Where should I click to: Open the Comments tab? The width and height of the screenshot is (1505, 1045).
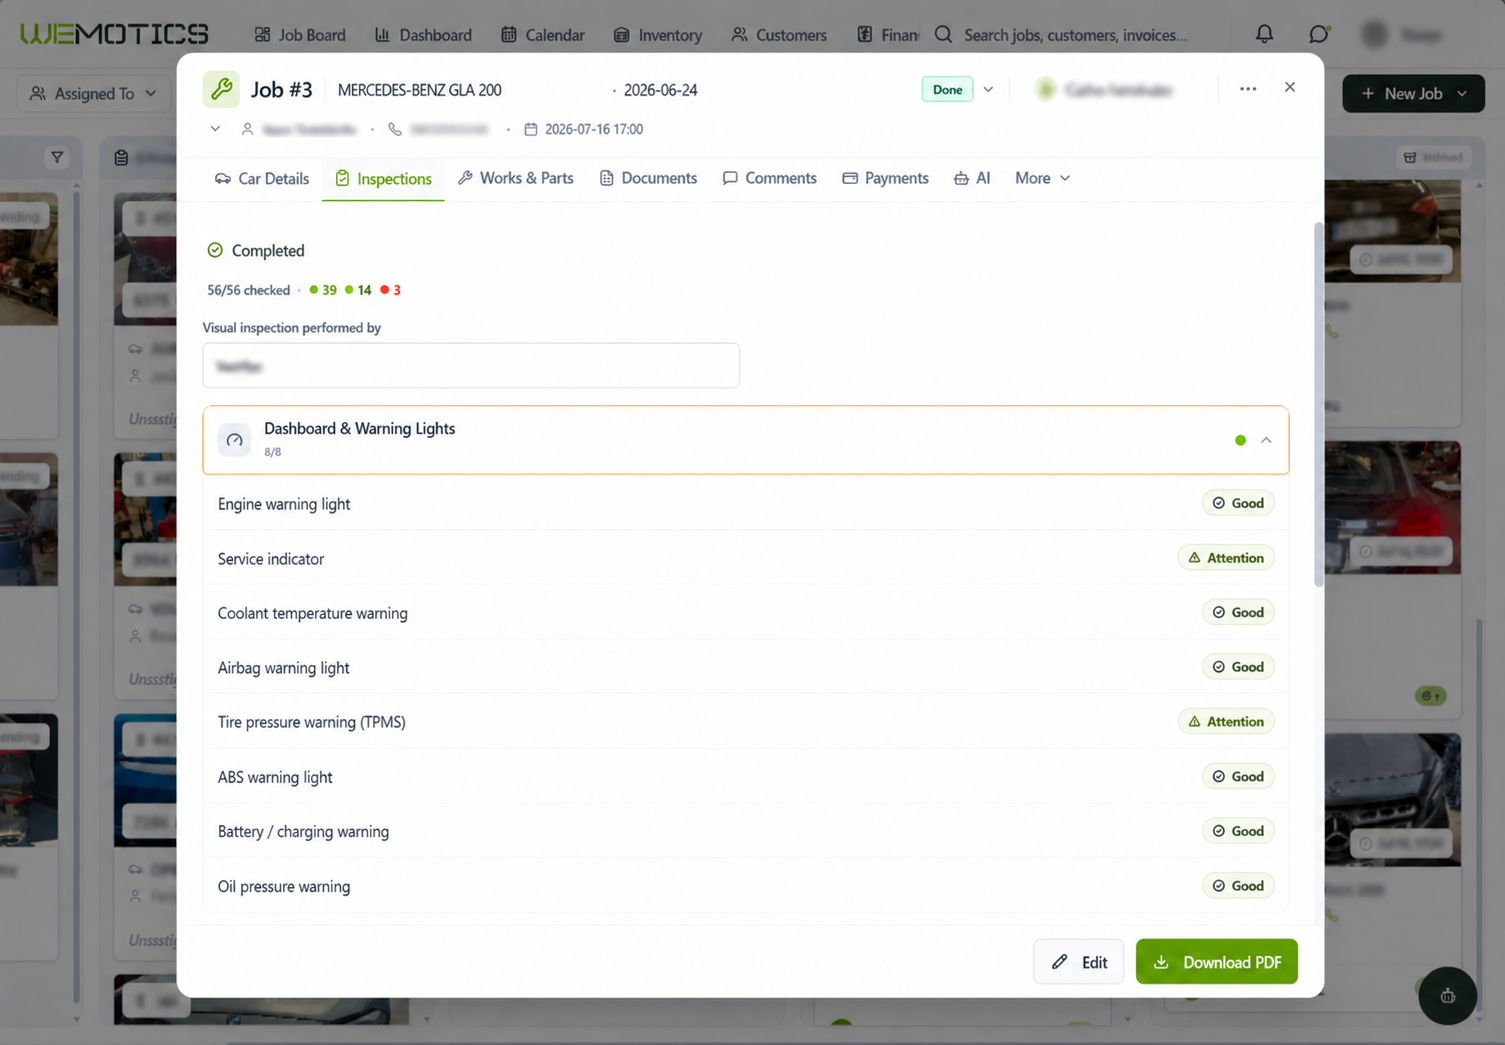click(x=769, y=178)
